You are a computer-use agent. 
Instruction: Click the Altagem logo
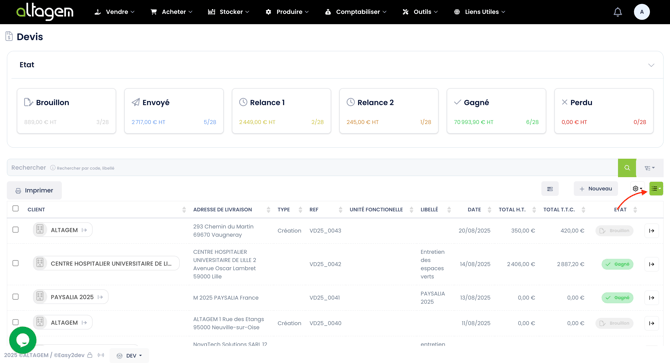point(45,12)
